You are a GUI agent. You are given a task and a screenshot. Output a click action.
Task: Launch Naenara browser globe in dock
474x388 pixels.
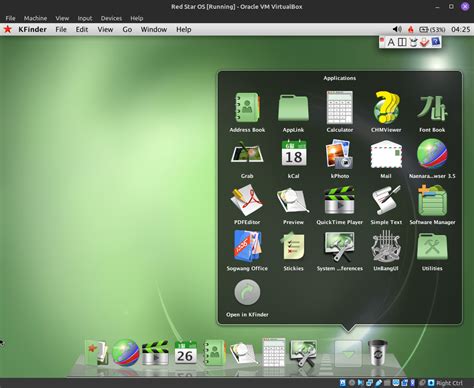pos(125,352)
